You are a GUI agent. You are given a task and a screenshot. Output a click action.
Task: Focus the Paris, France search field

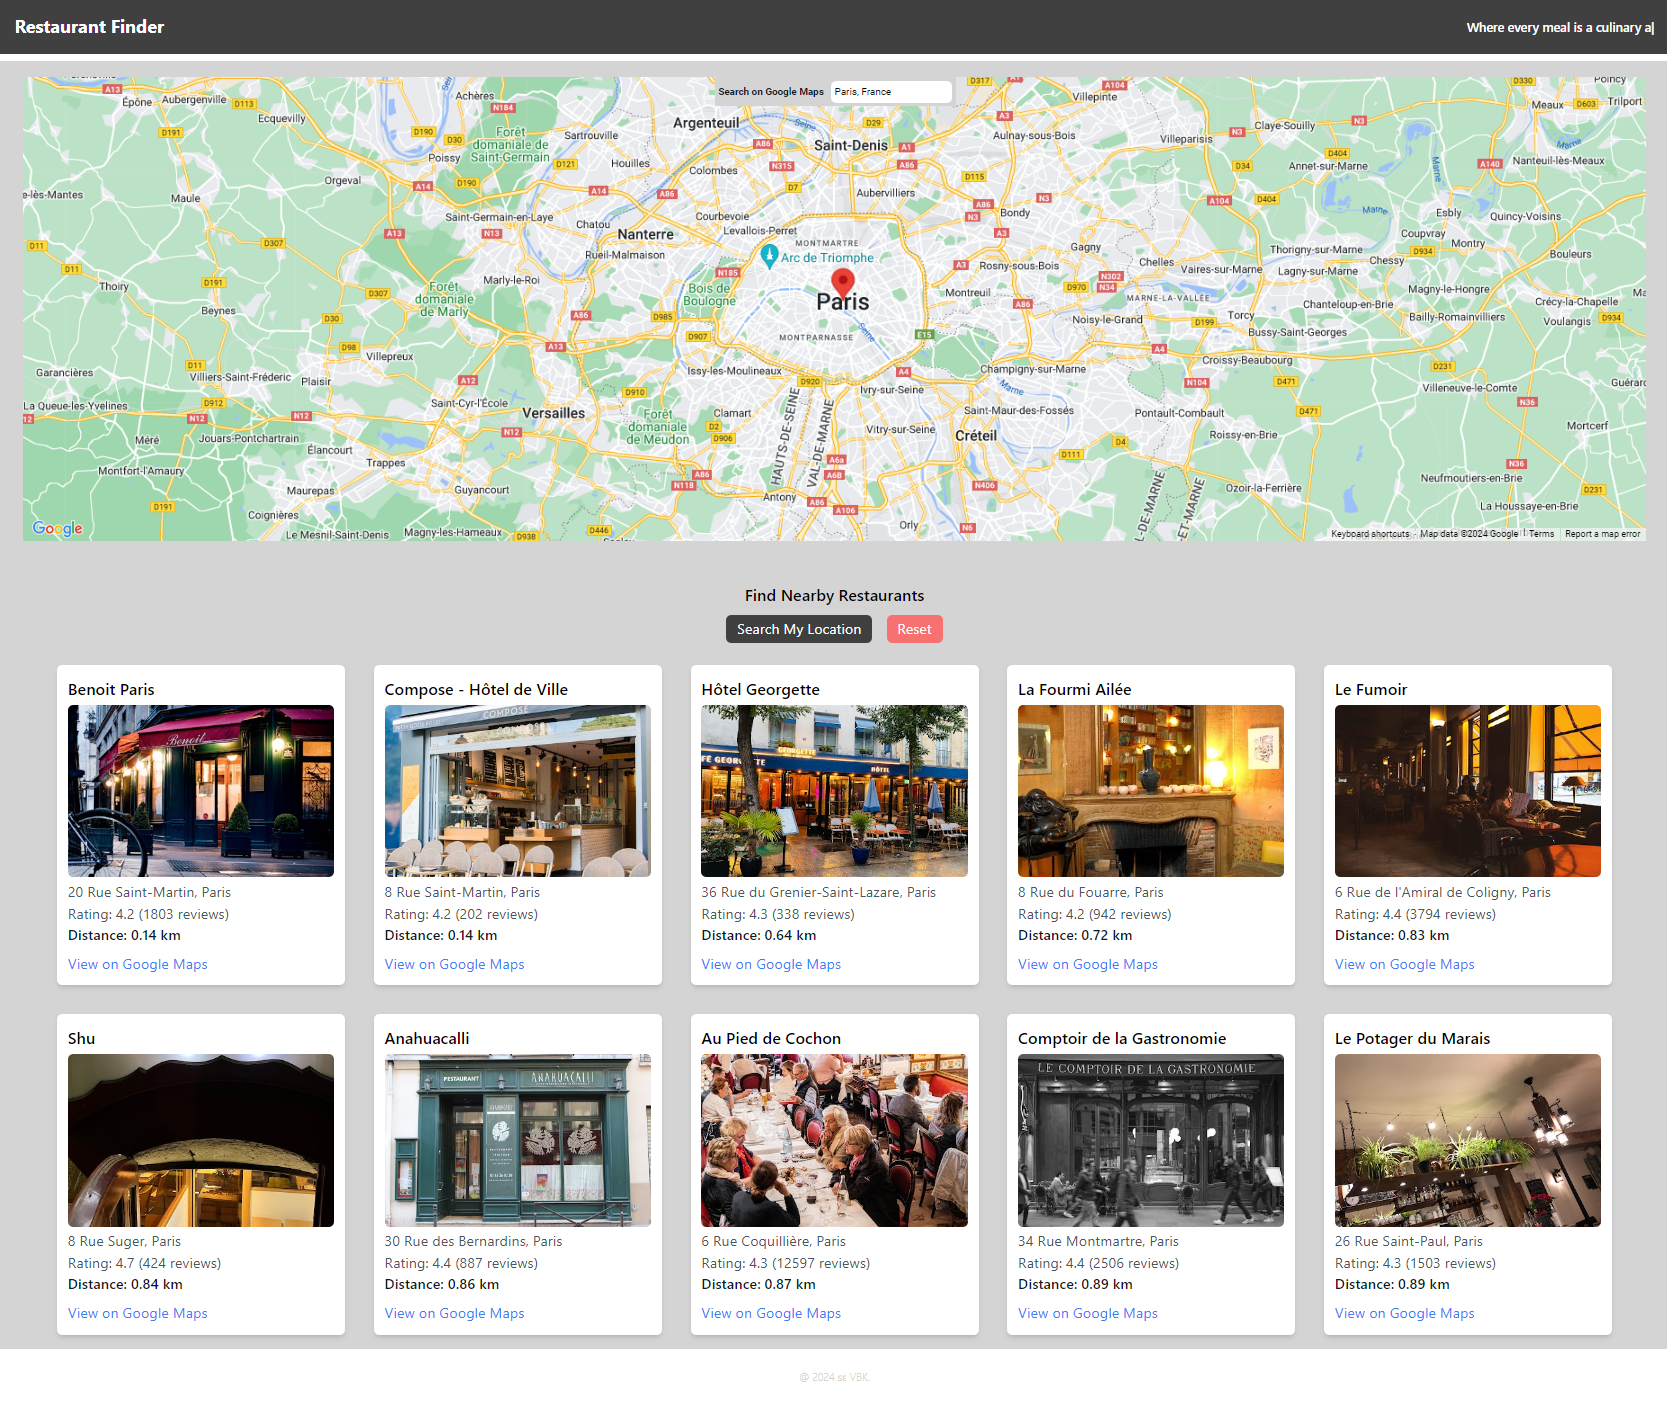tap(891, 92)
